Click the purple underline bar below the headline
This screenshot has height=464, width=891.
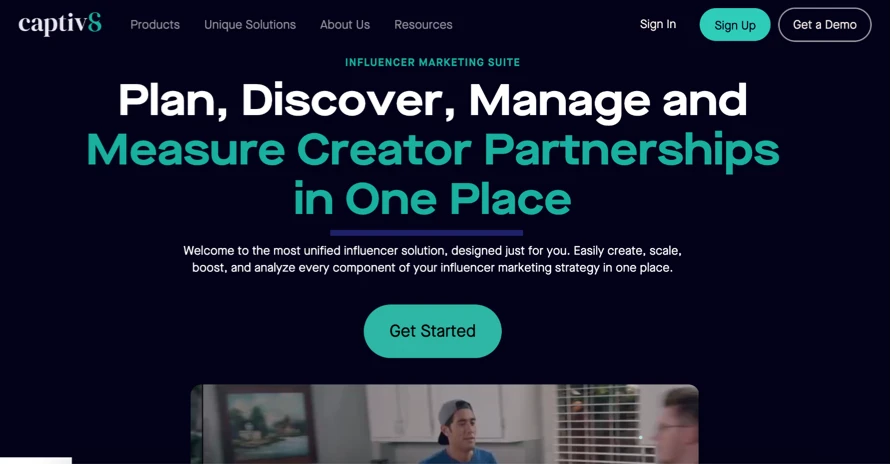click(x=426, y=233)
